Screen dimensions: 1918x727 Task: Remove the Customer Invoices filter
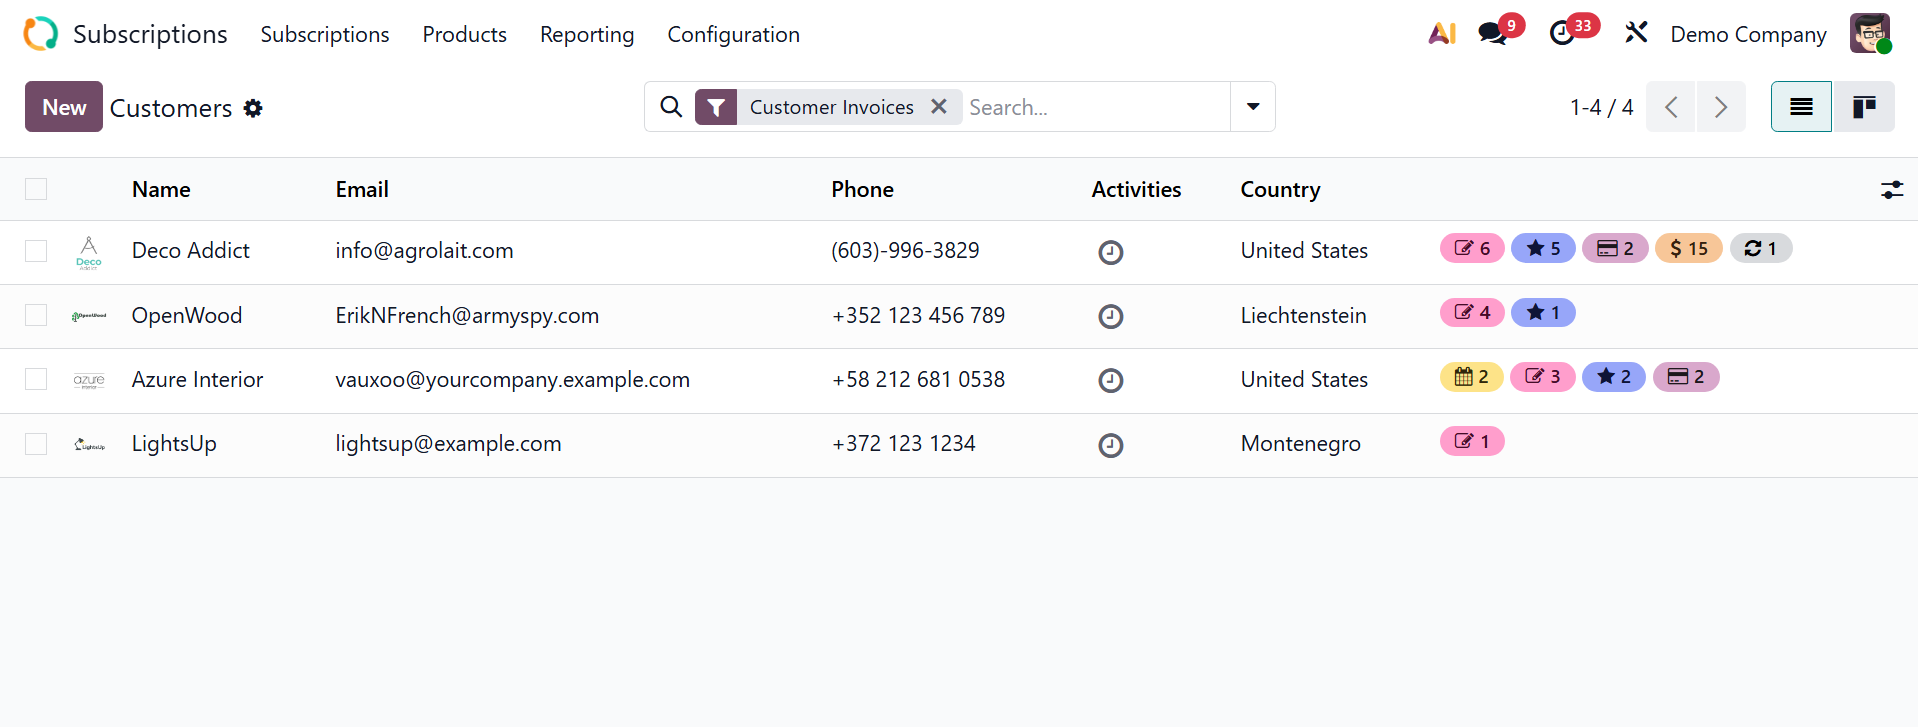(939, 106)
